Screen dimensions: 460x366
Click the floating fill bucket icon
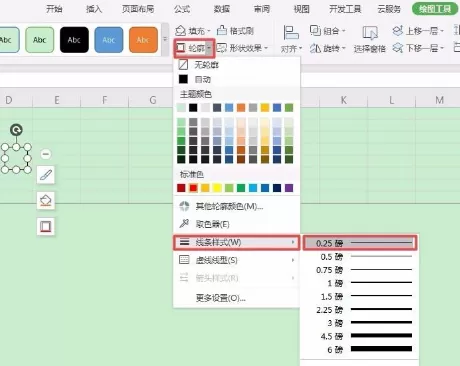click(46, 200)
